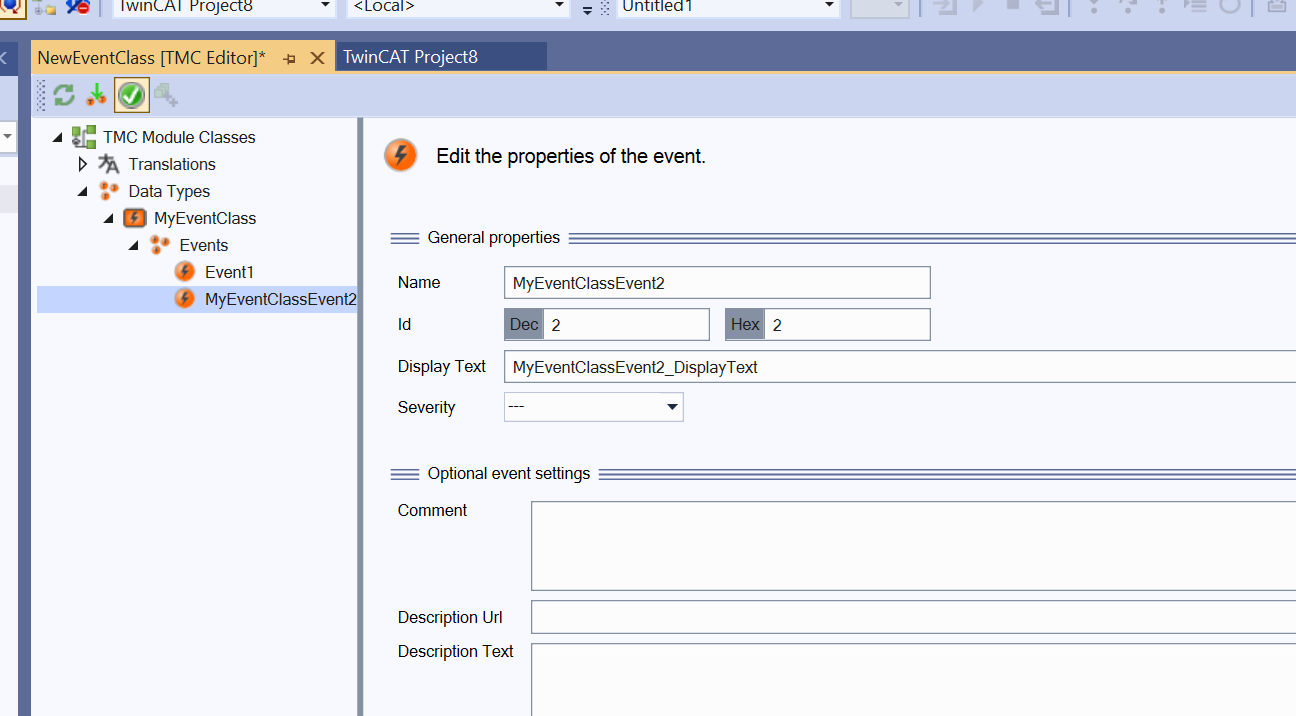Switch to the TwinCAT Project8 tab

point(410,57)
